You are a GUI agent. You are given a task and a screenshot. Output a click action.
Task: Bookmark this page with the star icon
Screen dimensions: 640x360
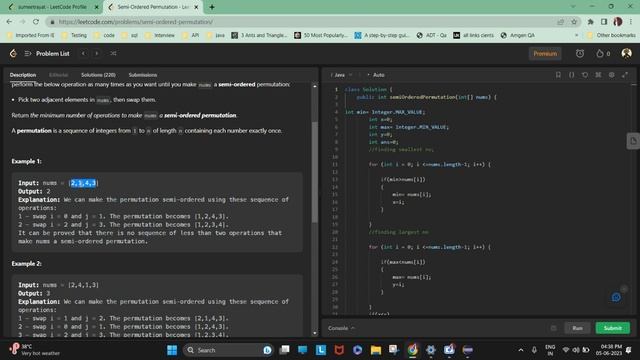pos(573,22)
